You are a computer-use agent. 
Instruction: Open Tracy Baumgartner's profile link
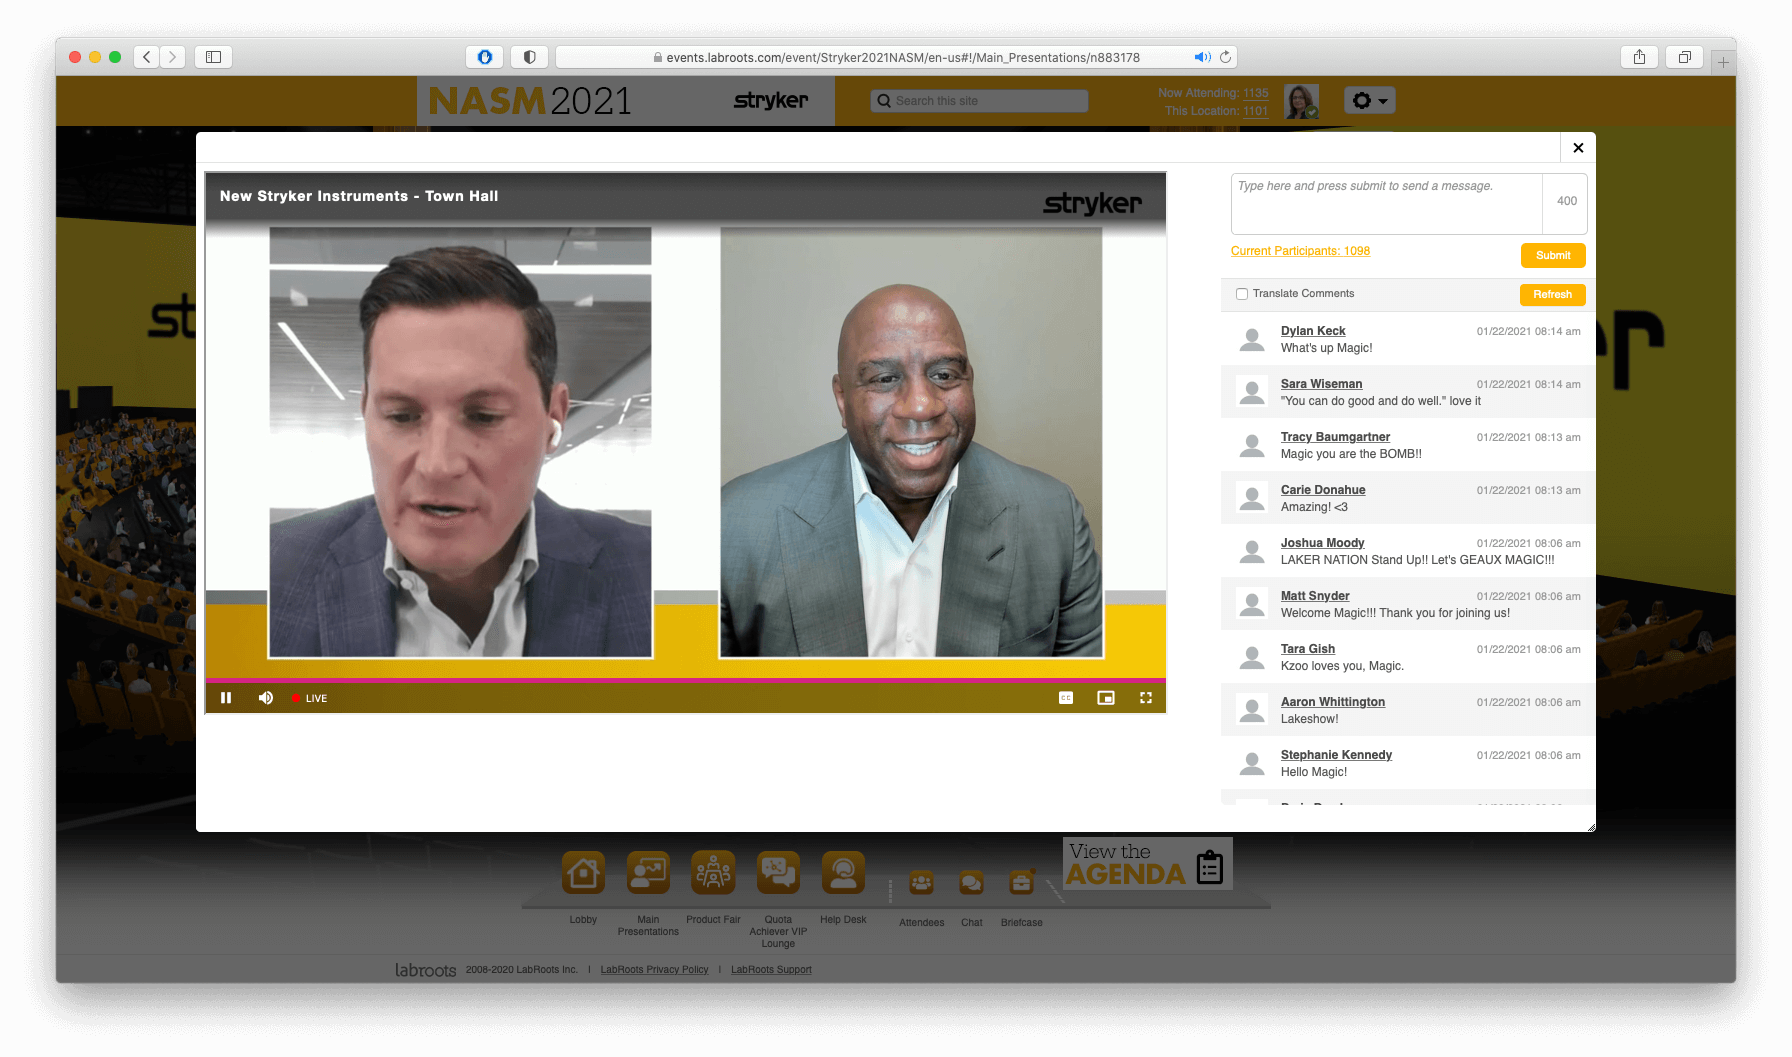[1335, 437]
